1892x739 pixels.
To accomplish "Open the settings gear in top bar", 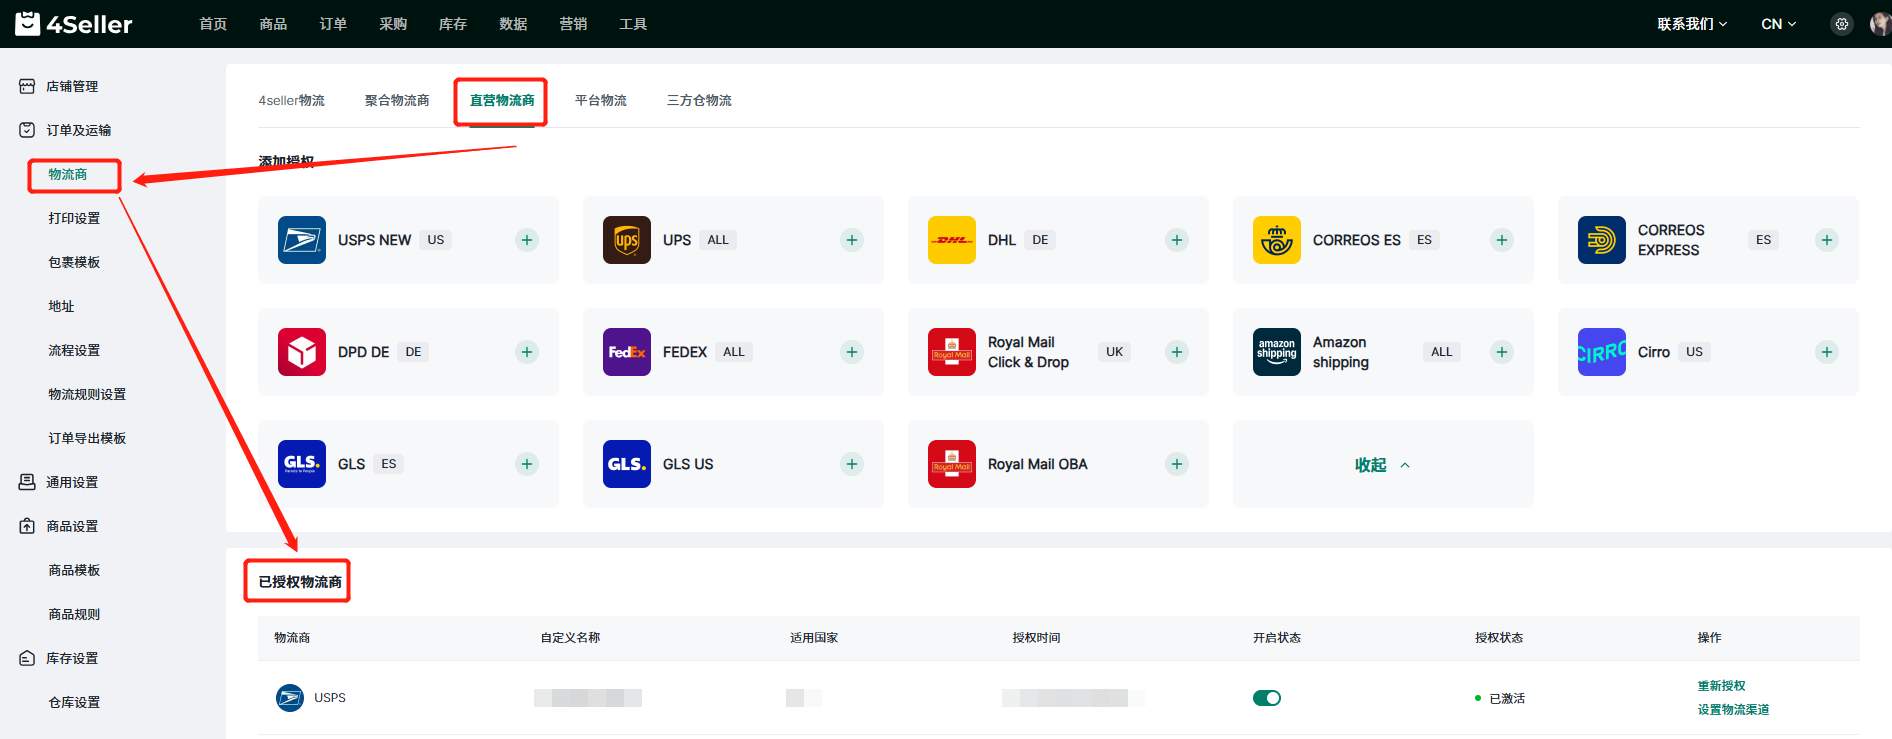I will [x=1842, y=24].
